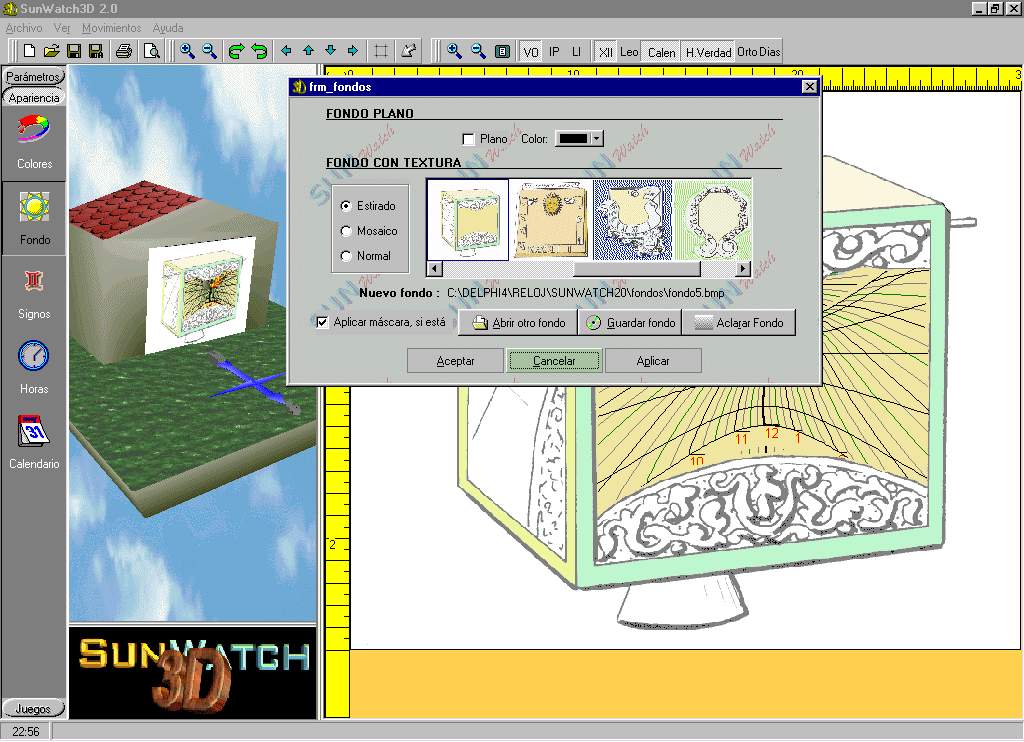This screenshot has width=1024, height=742.
Task: Open the Color dropdown arrow
Action: [597, 139]
